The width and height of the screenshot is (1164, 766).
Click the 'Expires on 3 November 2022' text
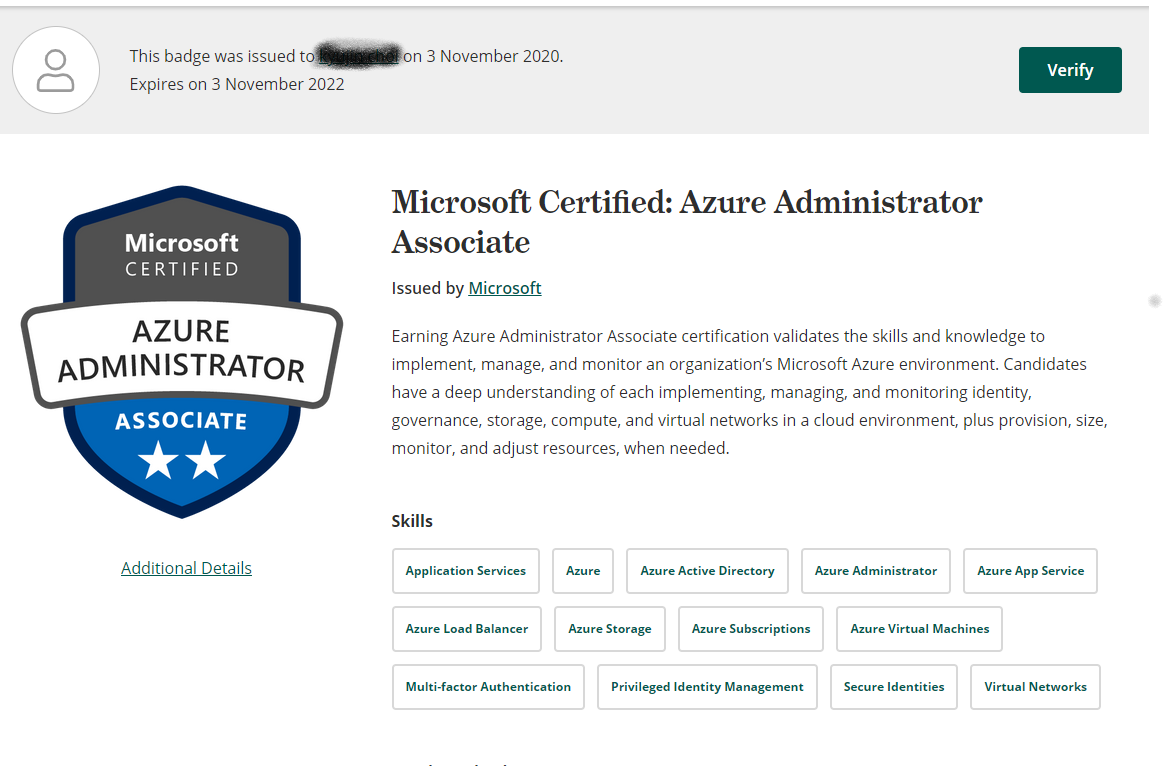(237, 84)
